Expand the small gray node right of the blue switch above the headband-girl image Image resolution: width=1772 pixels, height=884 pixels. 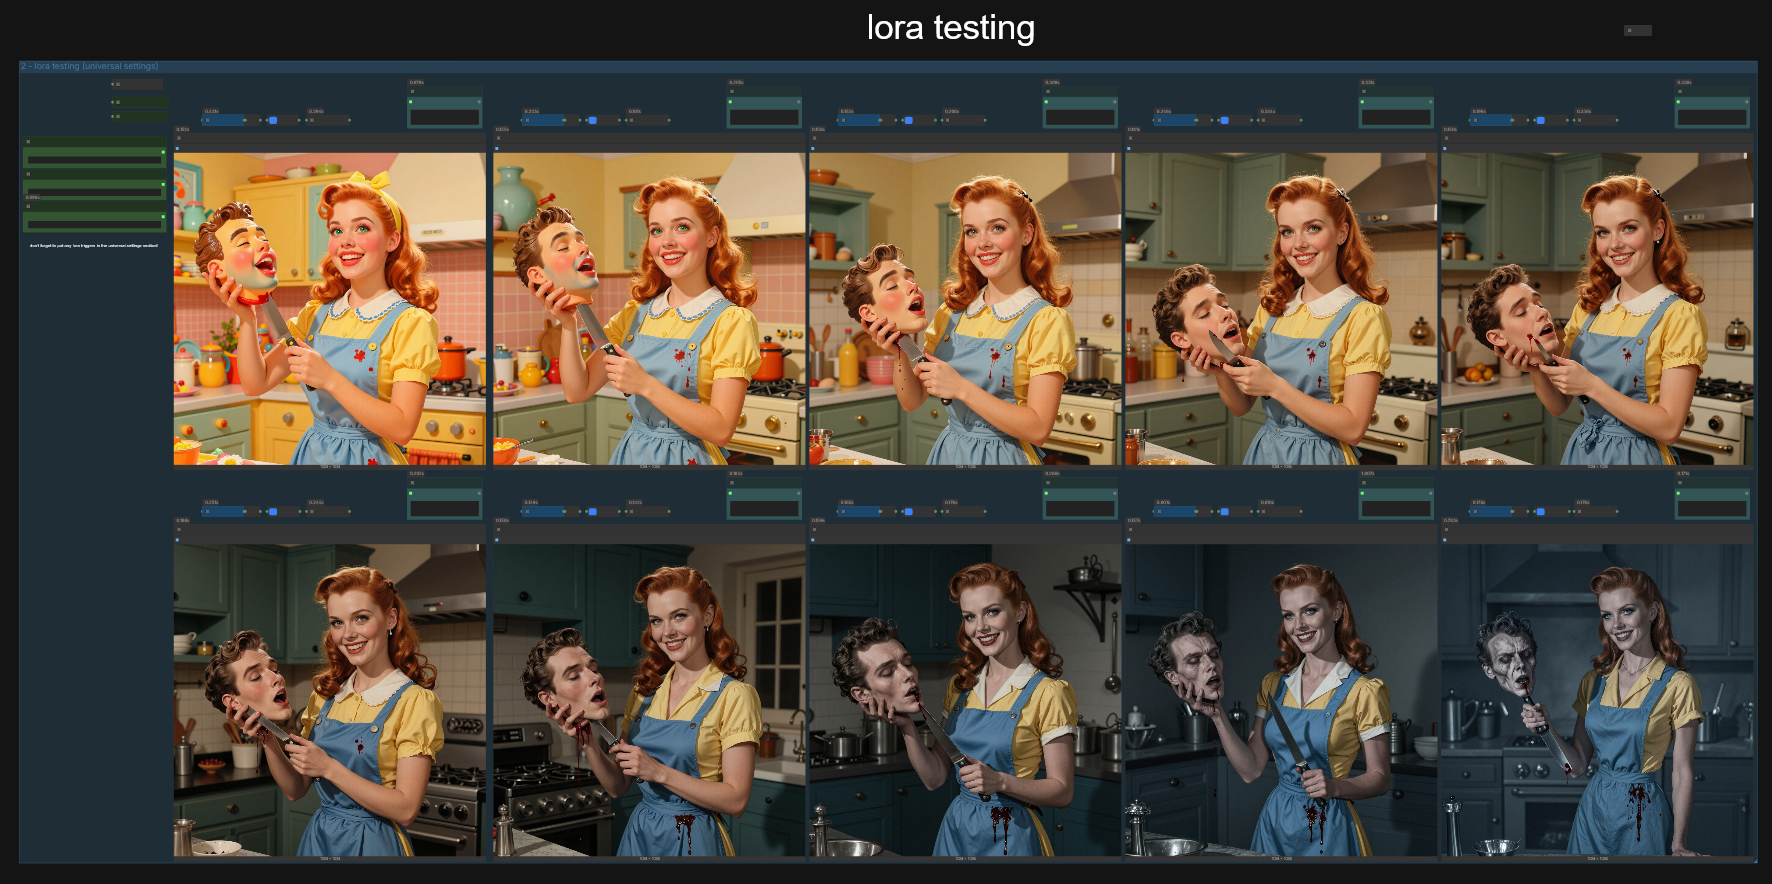(x=328, y=120)
